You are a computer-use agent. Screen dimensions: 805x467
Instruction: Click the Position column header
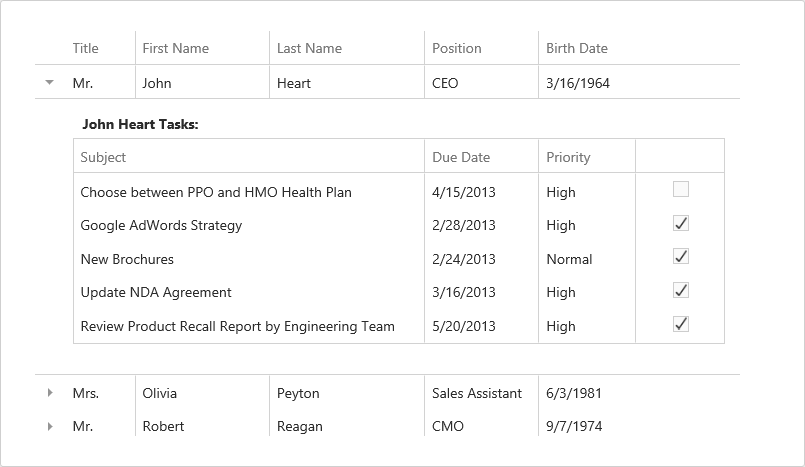click(456, 48)
